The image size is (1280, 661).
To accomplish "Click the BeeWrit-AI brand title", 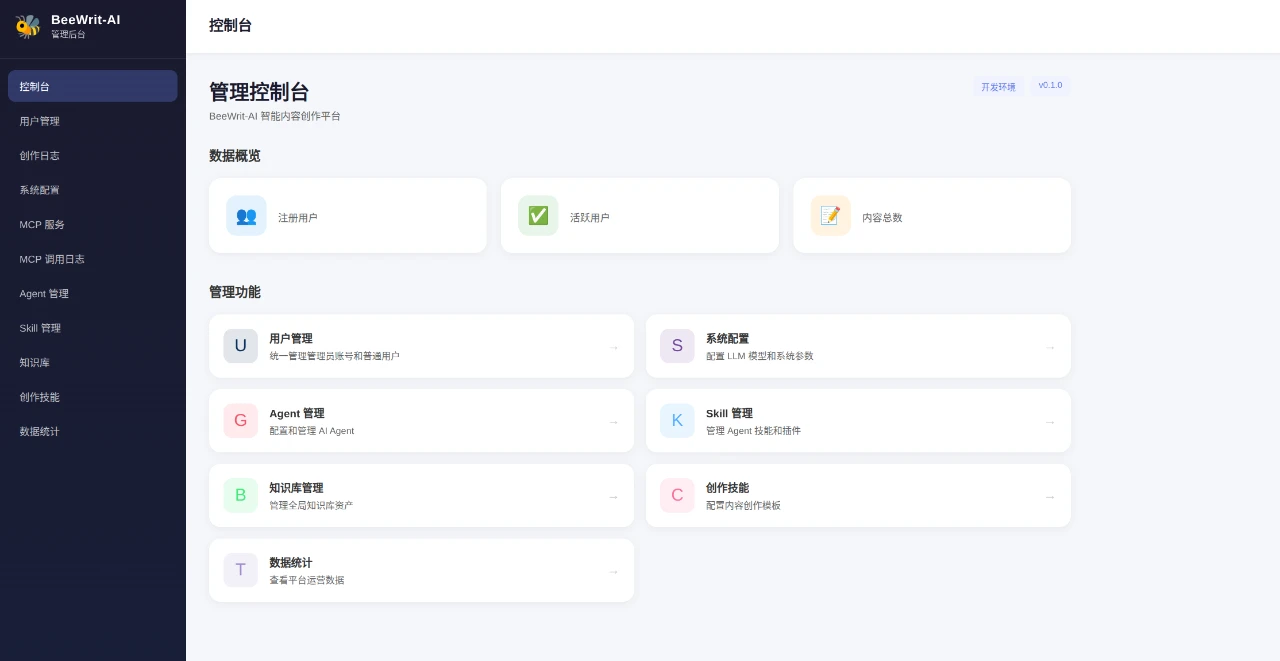I will [86, 19].
